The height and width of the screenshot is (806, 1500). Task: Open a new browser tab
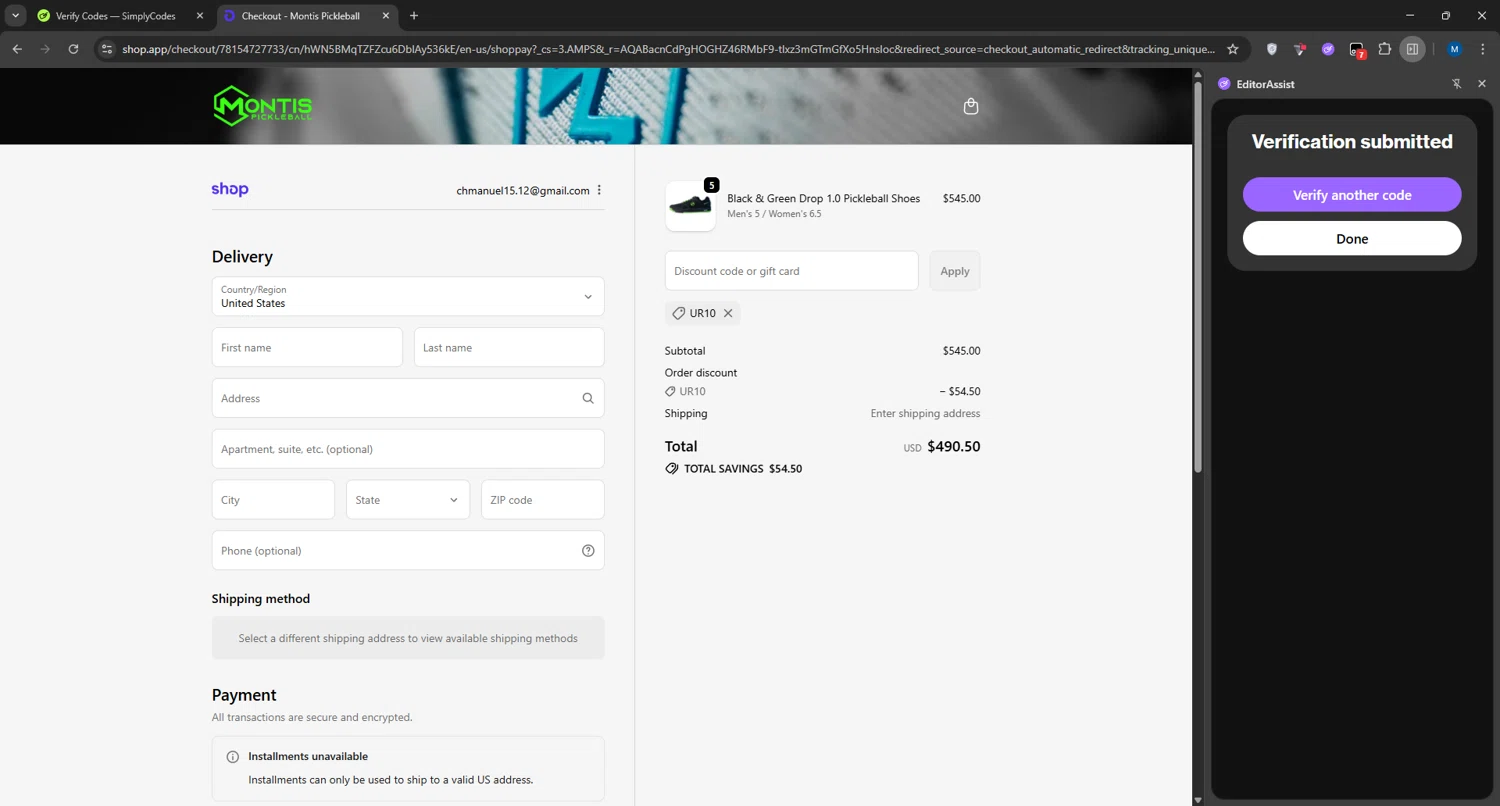[414, 16]
